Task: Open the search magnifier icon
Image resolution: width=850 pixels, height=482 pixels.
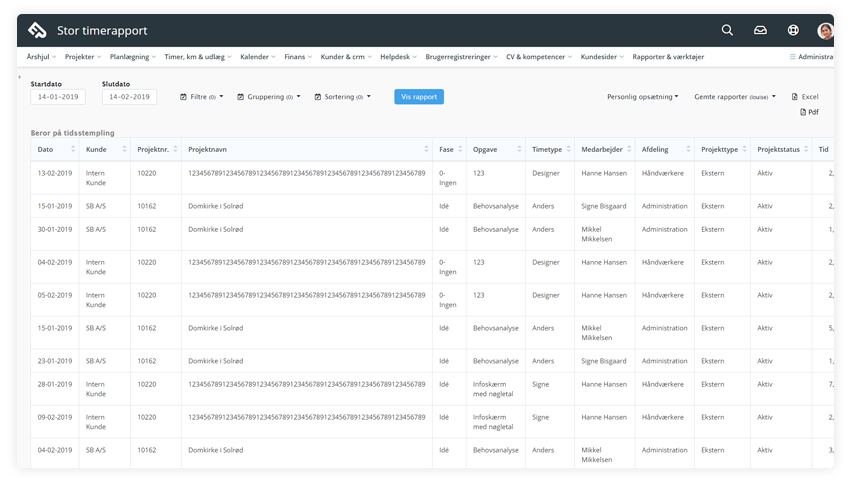Action: pos(727,30)
